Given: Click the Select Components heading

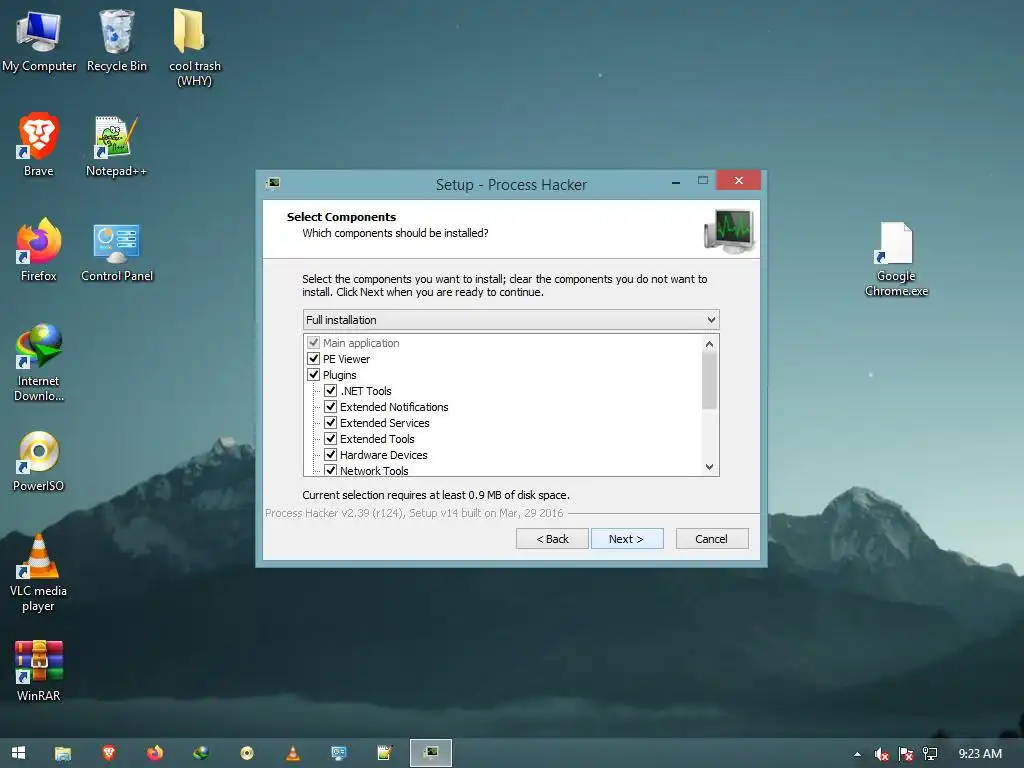Looking at the screenshot, I should point(341,217).
